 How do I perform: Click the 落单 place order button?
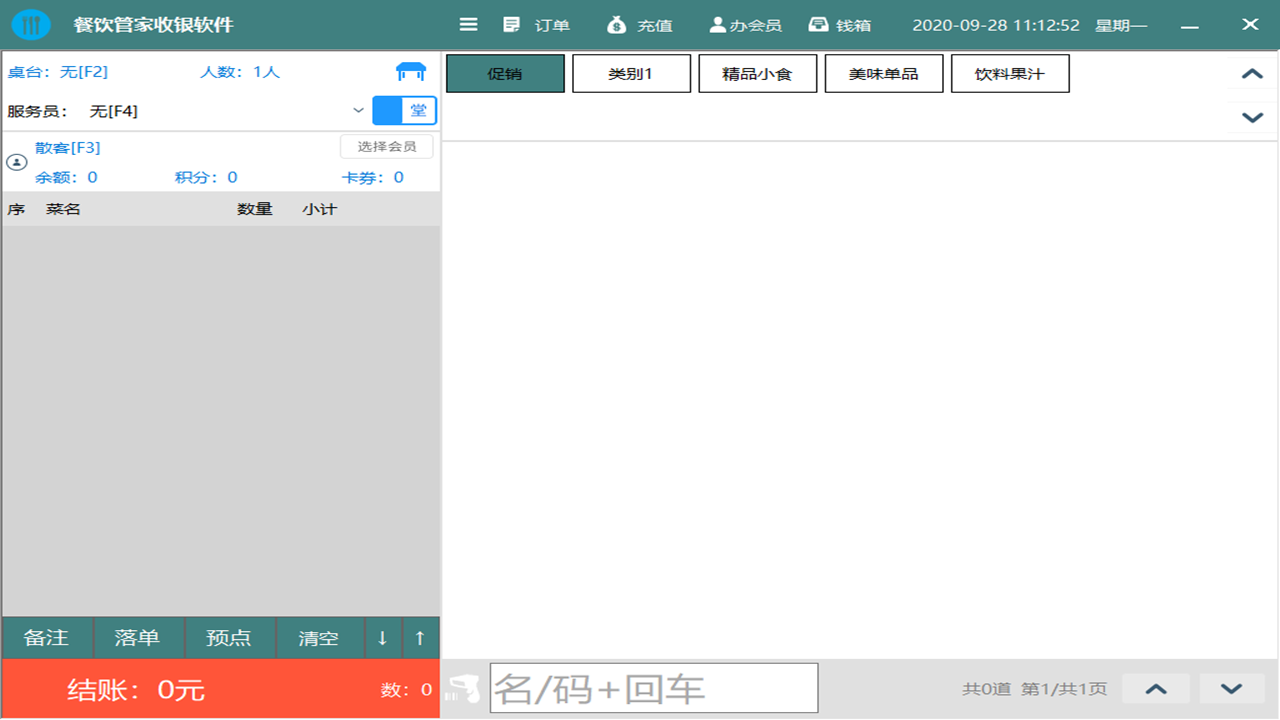point(138,638)
